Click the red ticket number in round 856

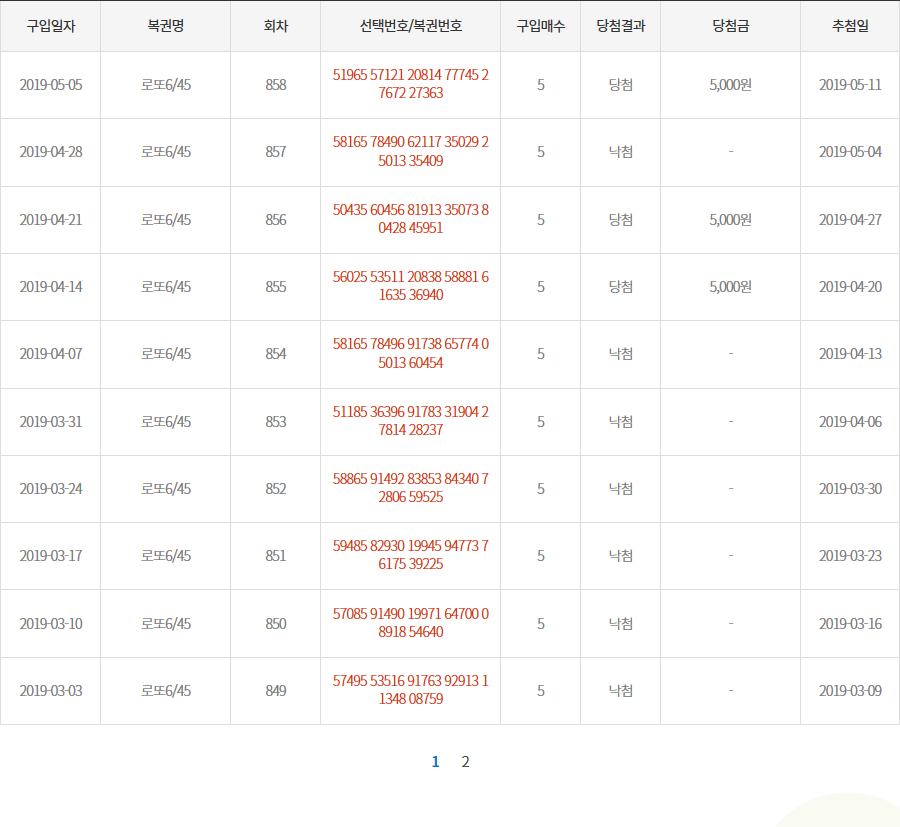(x=410, y=219)
